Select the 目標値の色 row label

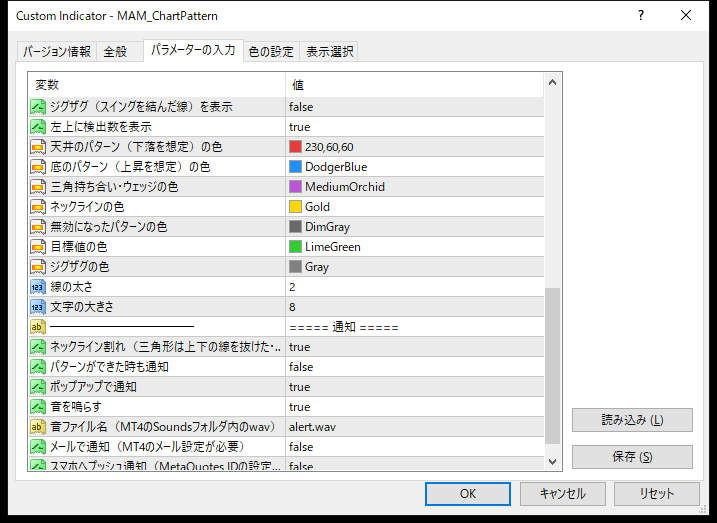(79, 247)
